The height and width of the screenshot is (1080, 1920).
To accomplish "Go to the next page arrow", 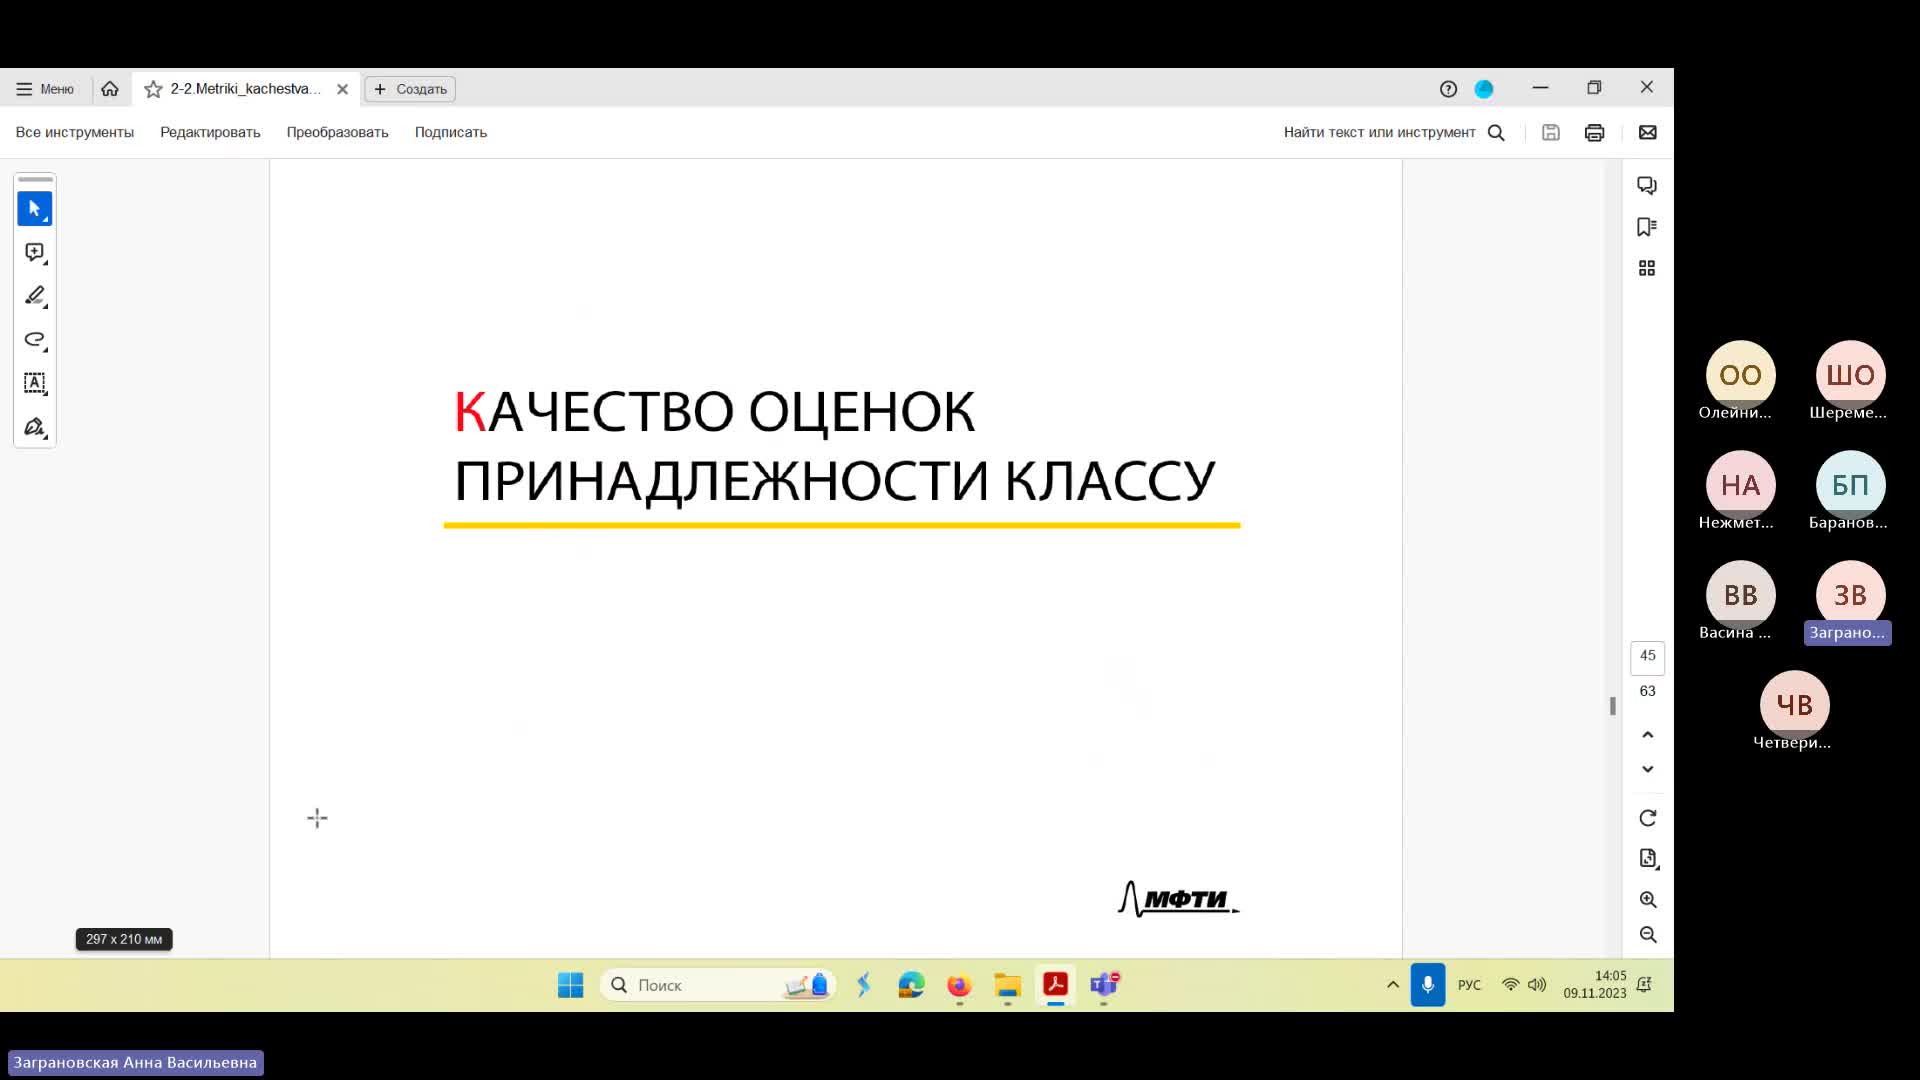I will point(1648,769).
